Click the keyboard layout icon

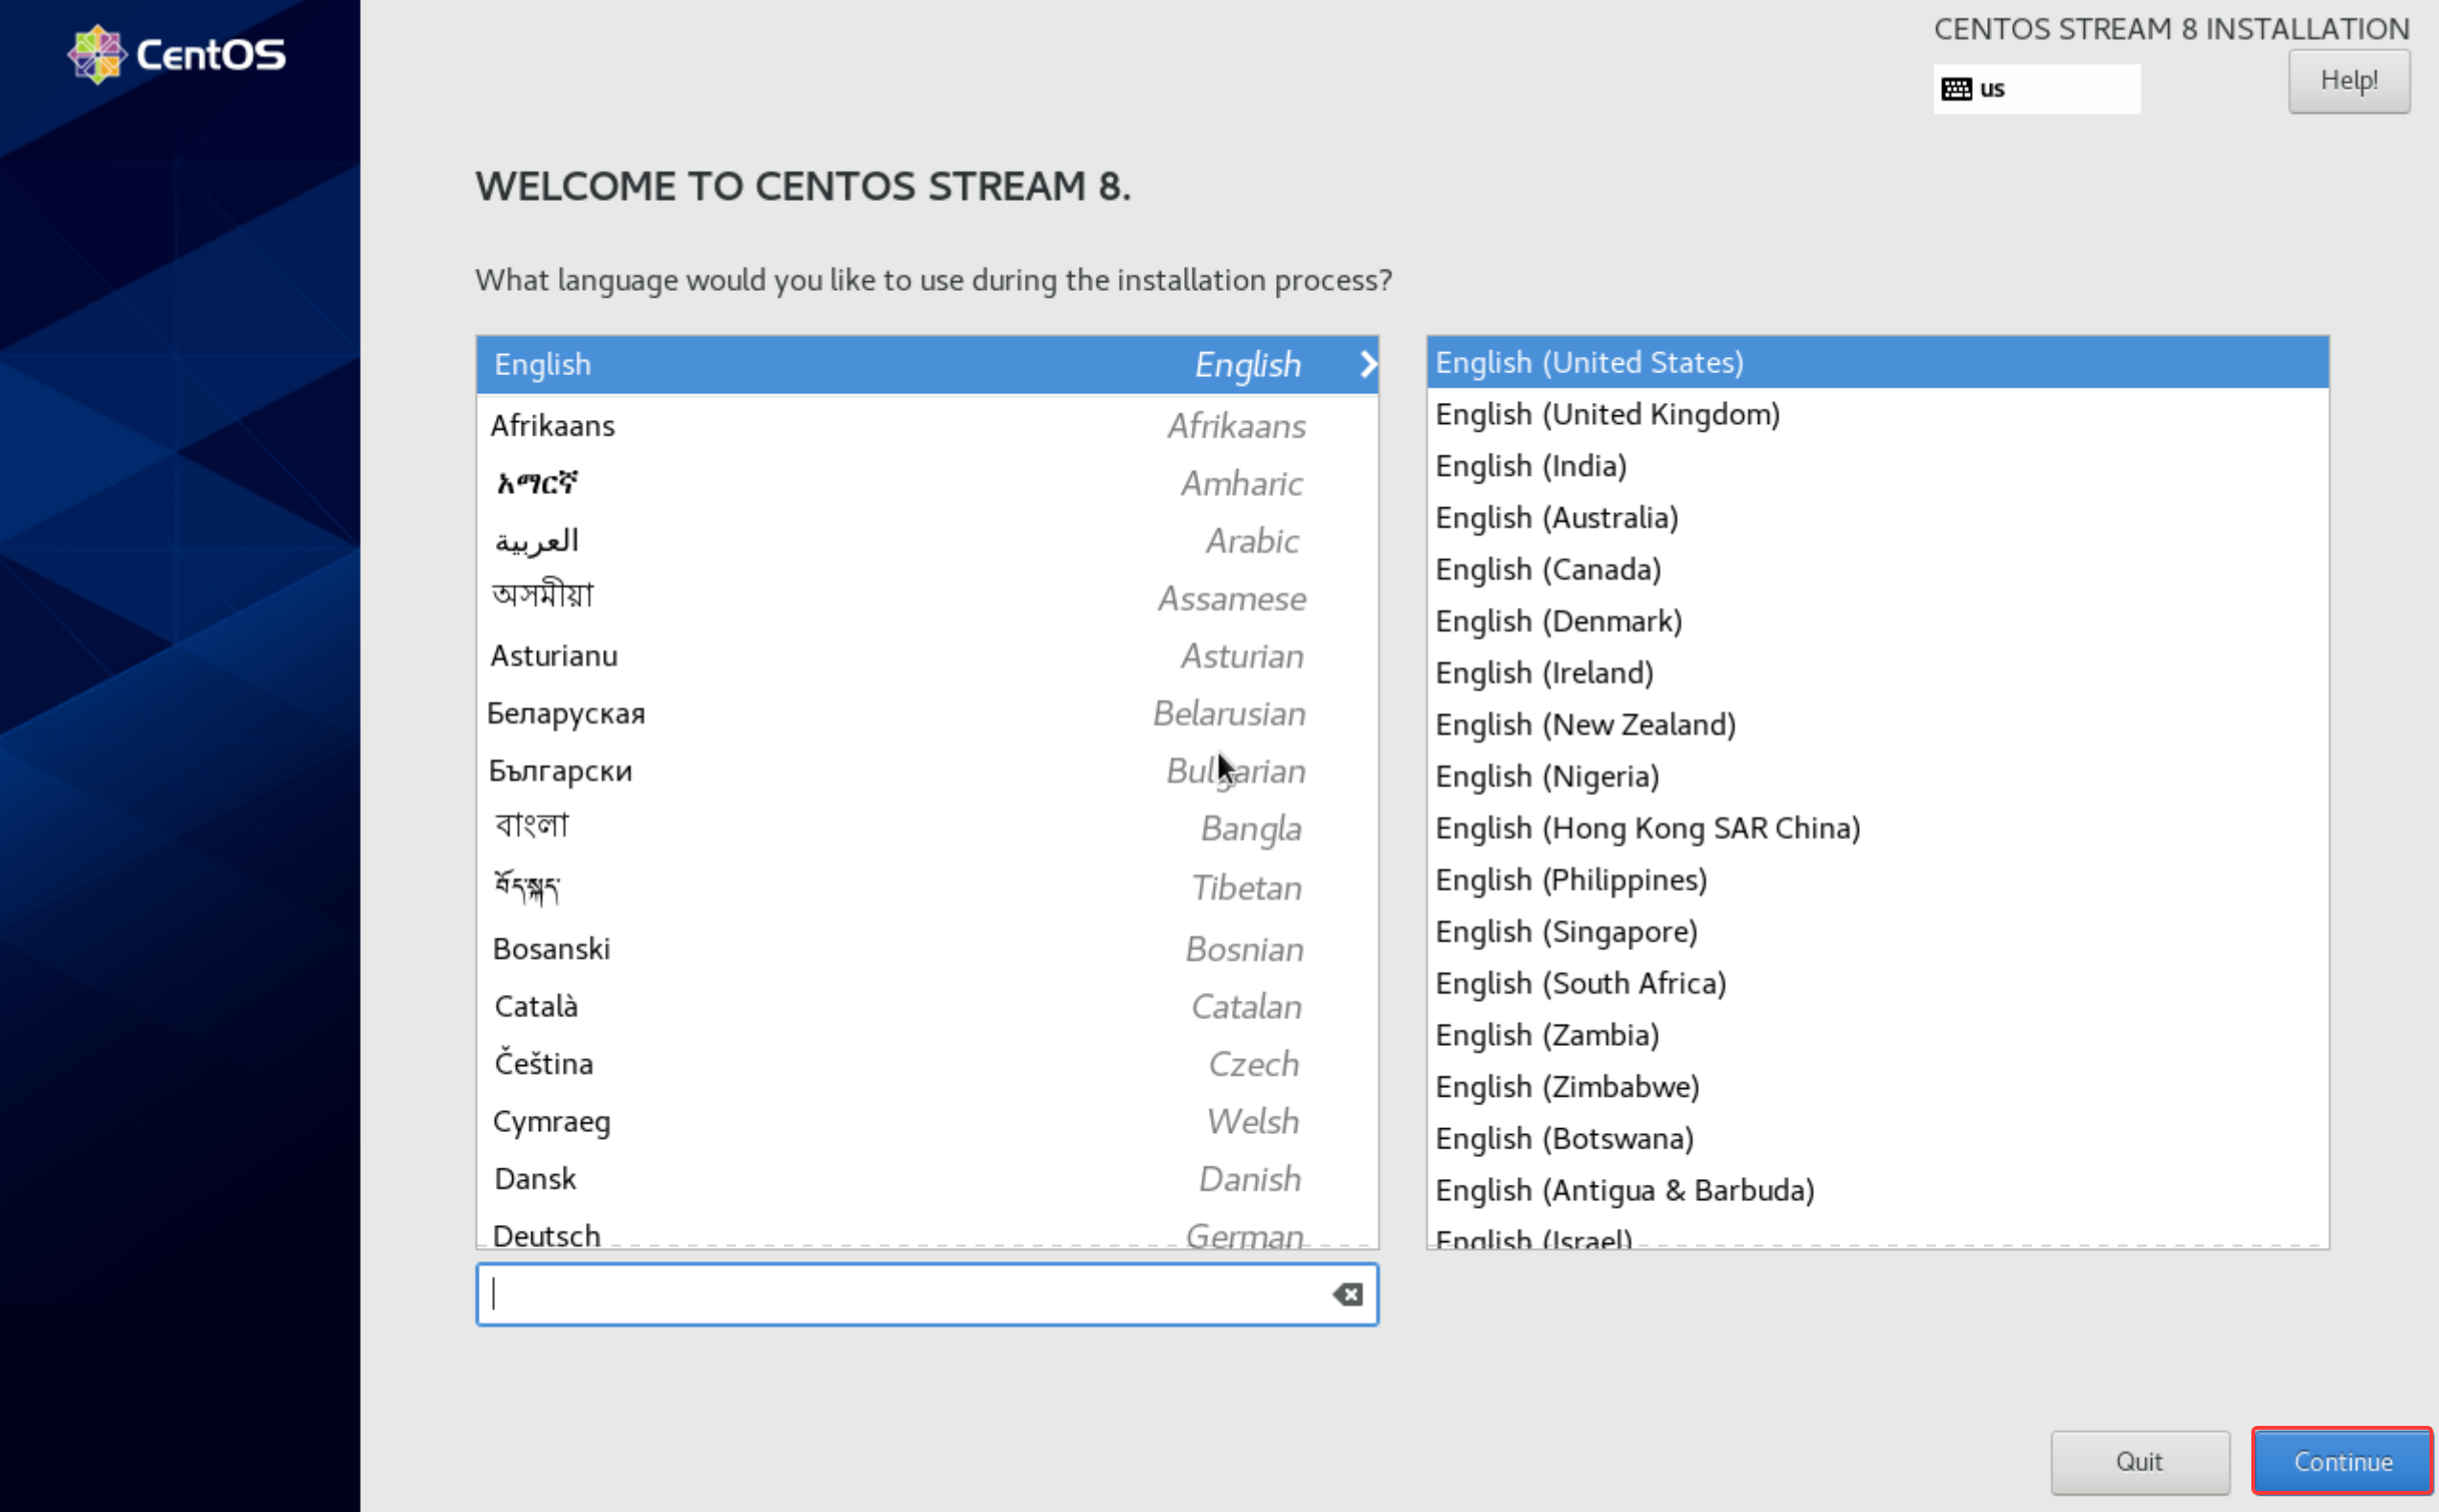1956,89
